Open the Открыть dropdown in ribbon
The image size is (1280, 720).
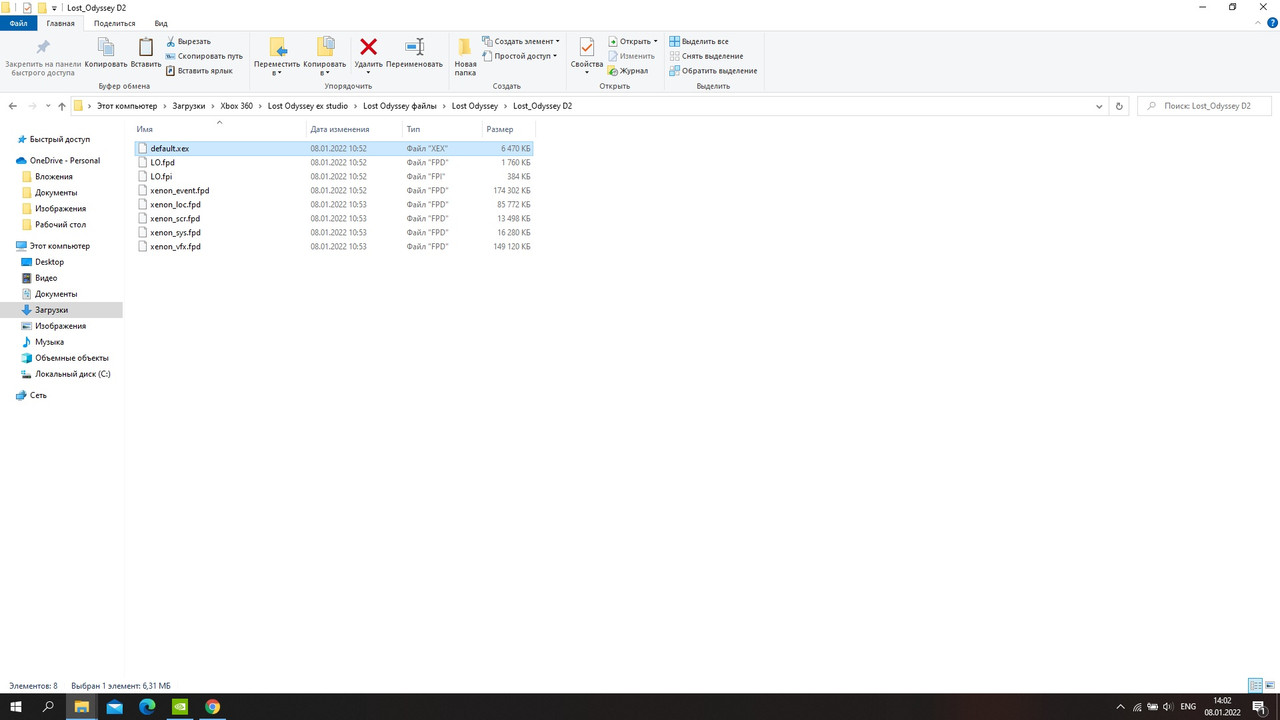pyautogui.click(x=632, y=41)
